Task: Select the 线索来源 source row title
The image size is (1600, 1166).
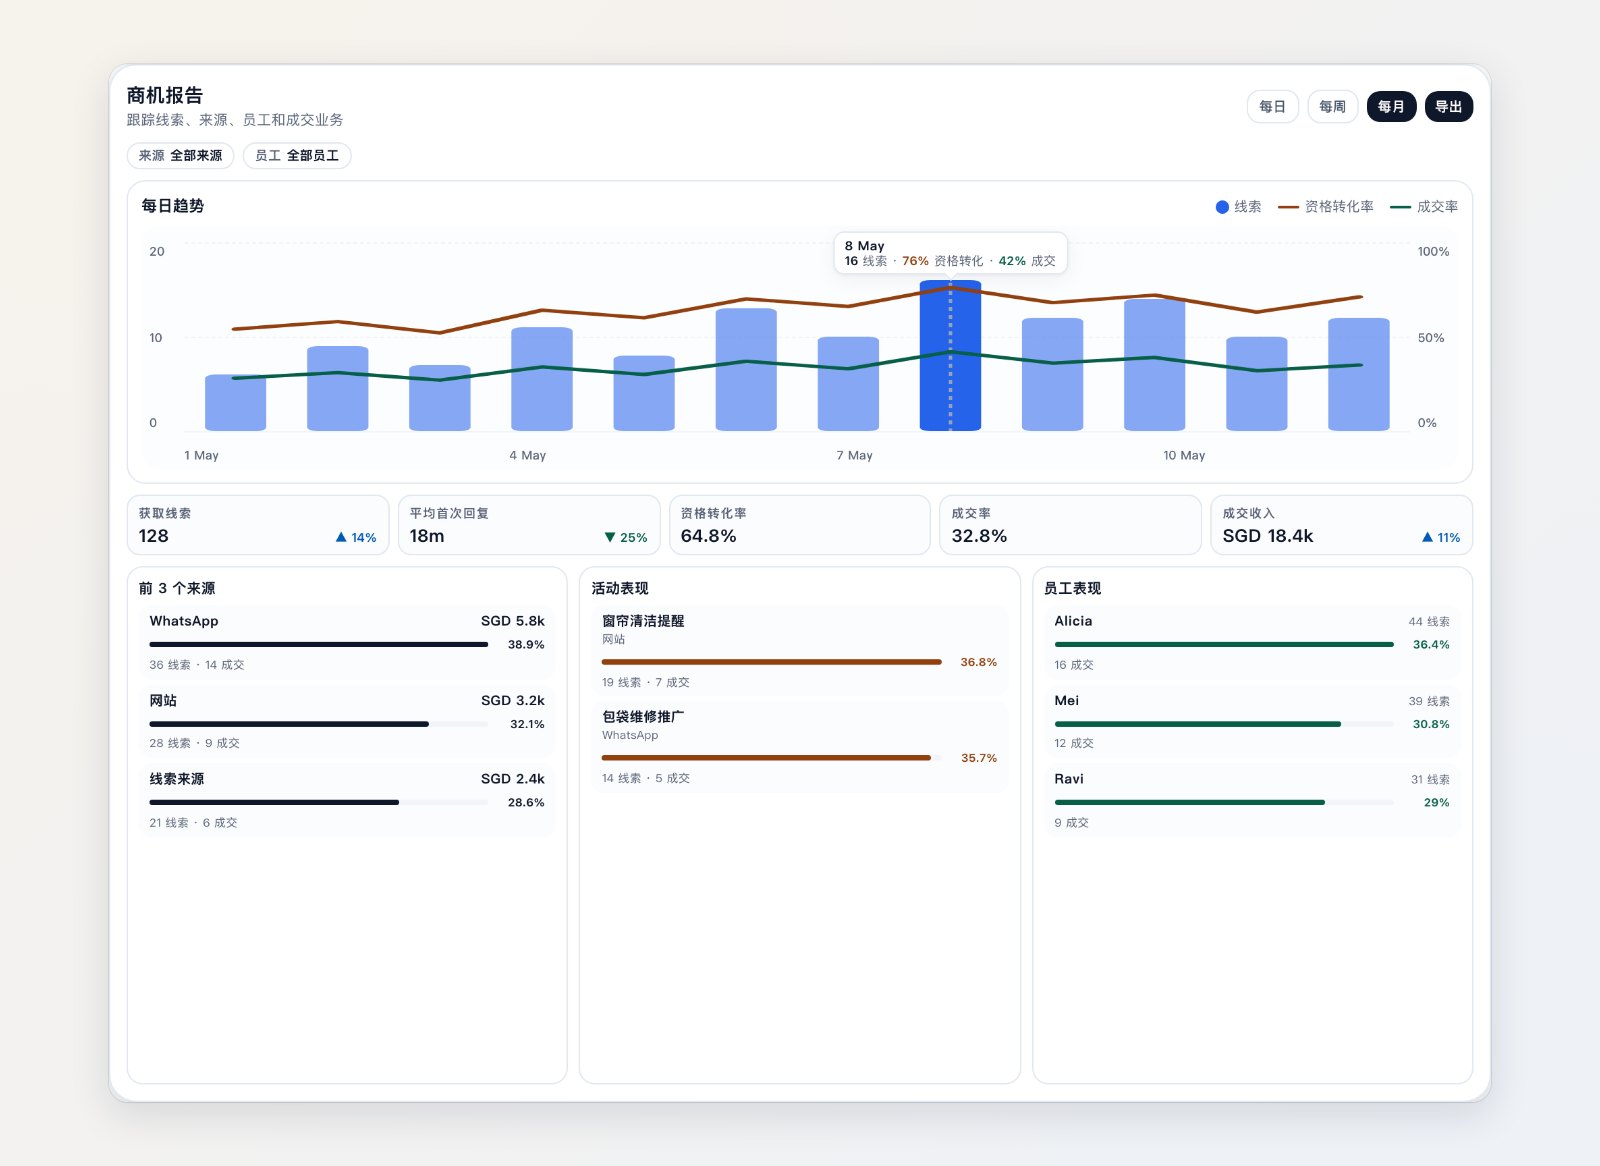Action: click(177, 779)
